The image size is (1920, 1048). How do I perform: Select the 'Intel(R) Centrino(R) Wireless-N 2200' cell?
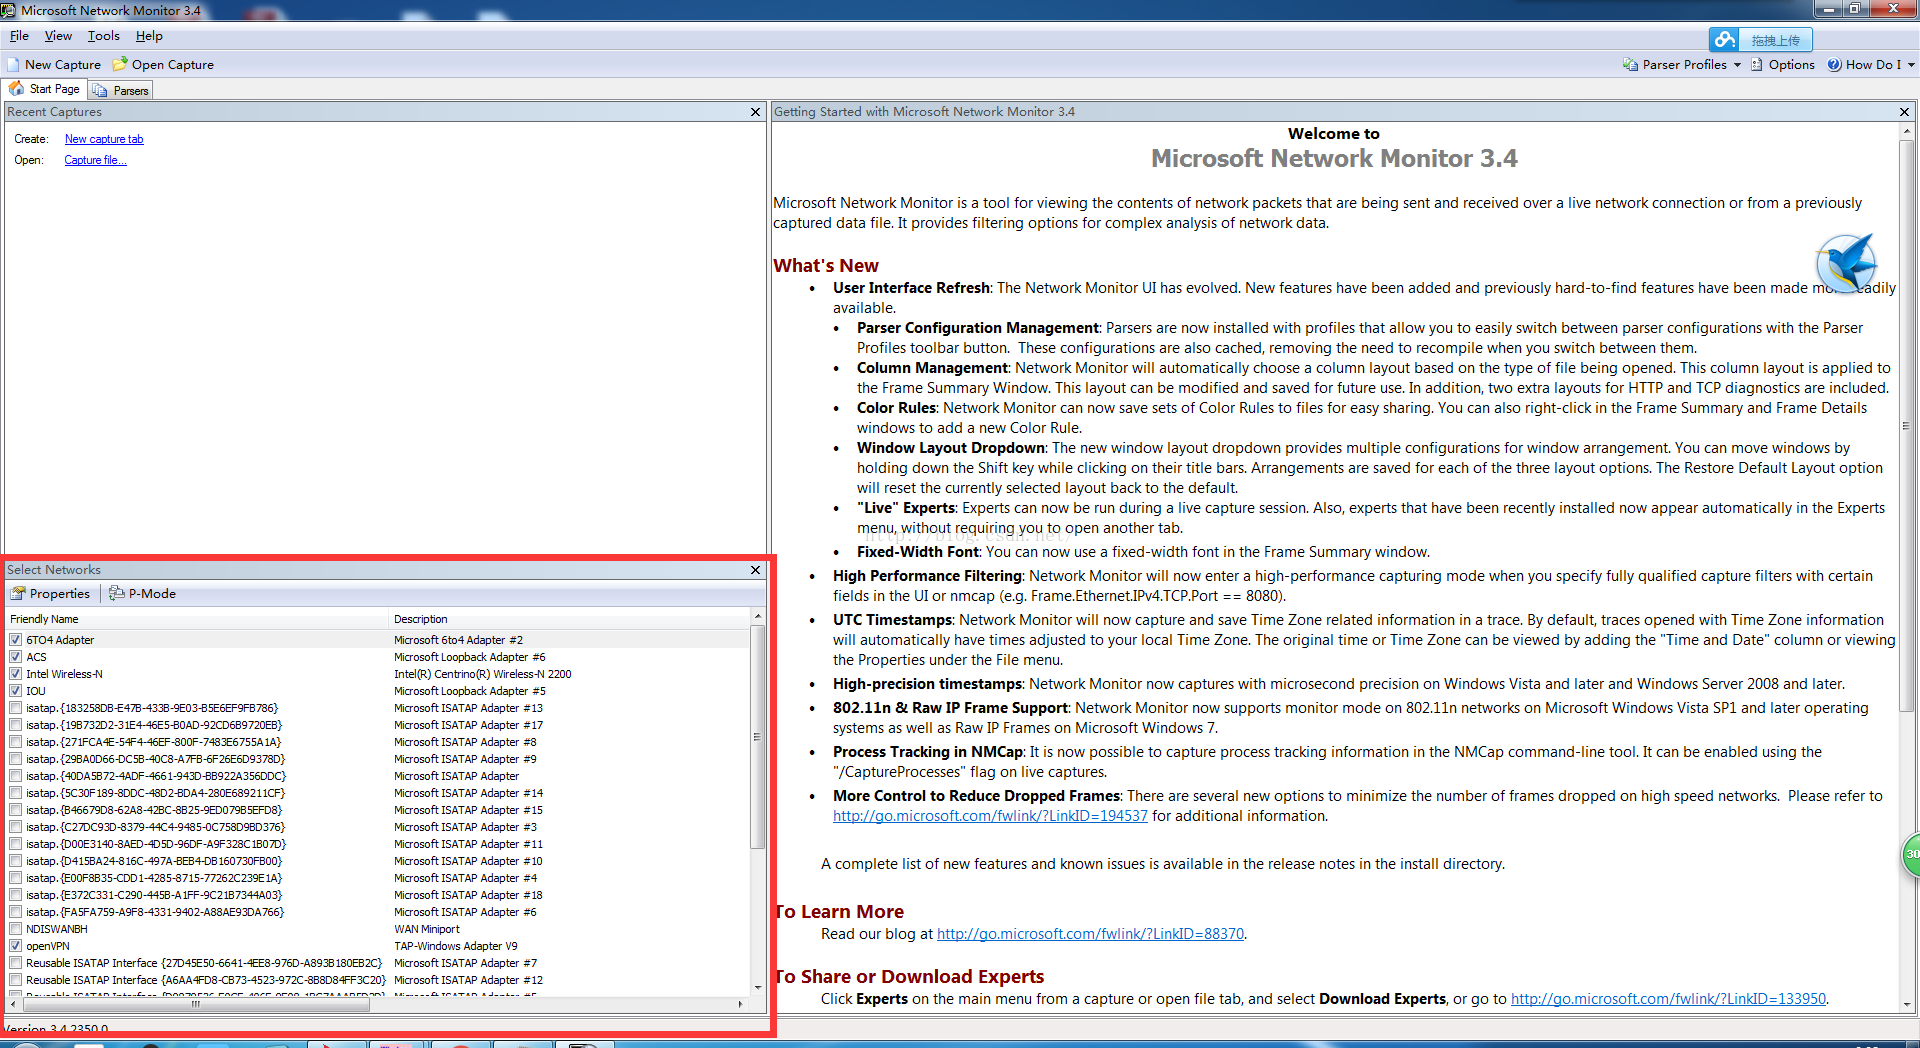tap(482, 674)
